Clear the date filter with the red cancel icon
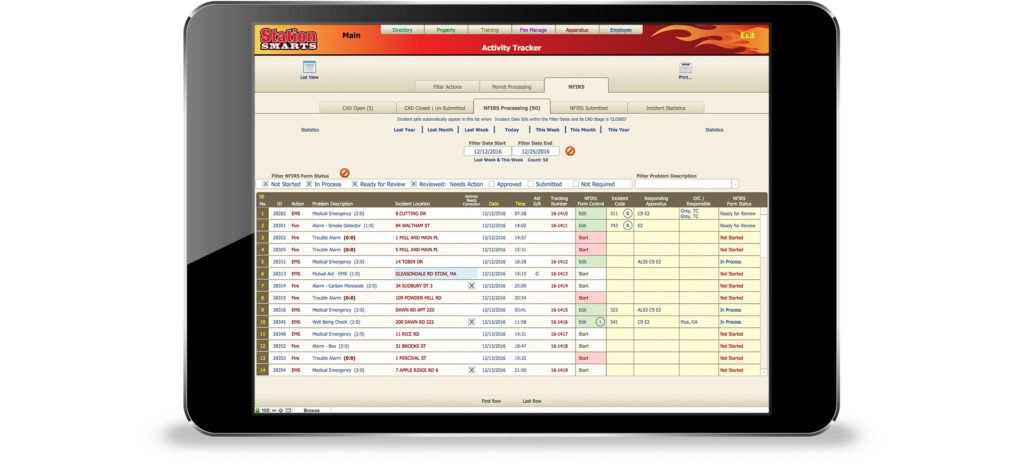1024x467 pixels. tap(569, 151)
